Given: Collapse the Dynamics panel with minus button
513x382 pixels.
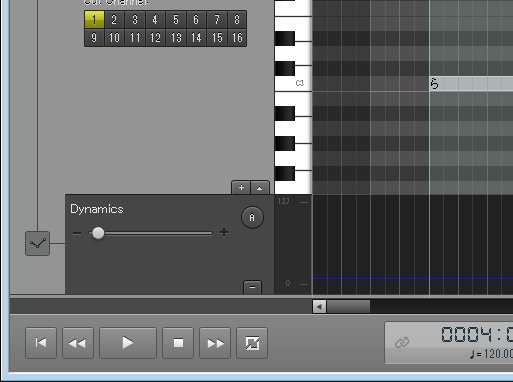Looking at the screenshot, I should [x=252, y=287].
